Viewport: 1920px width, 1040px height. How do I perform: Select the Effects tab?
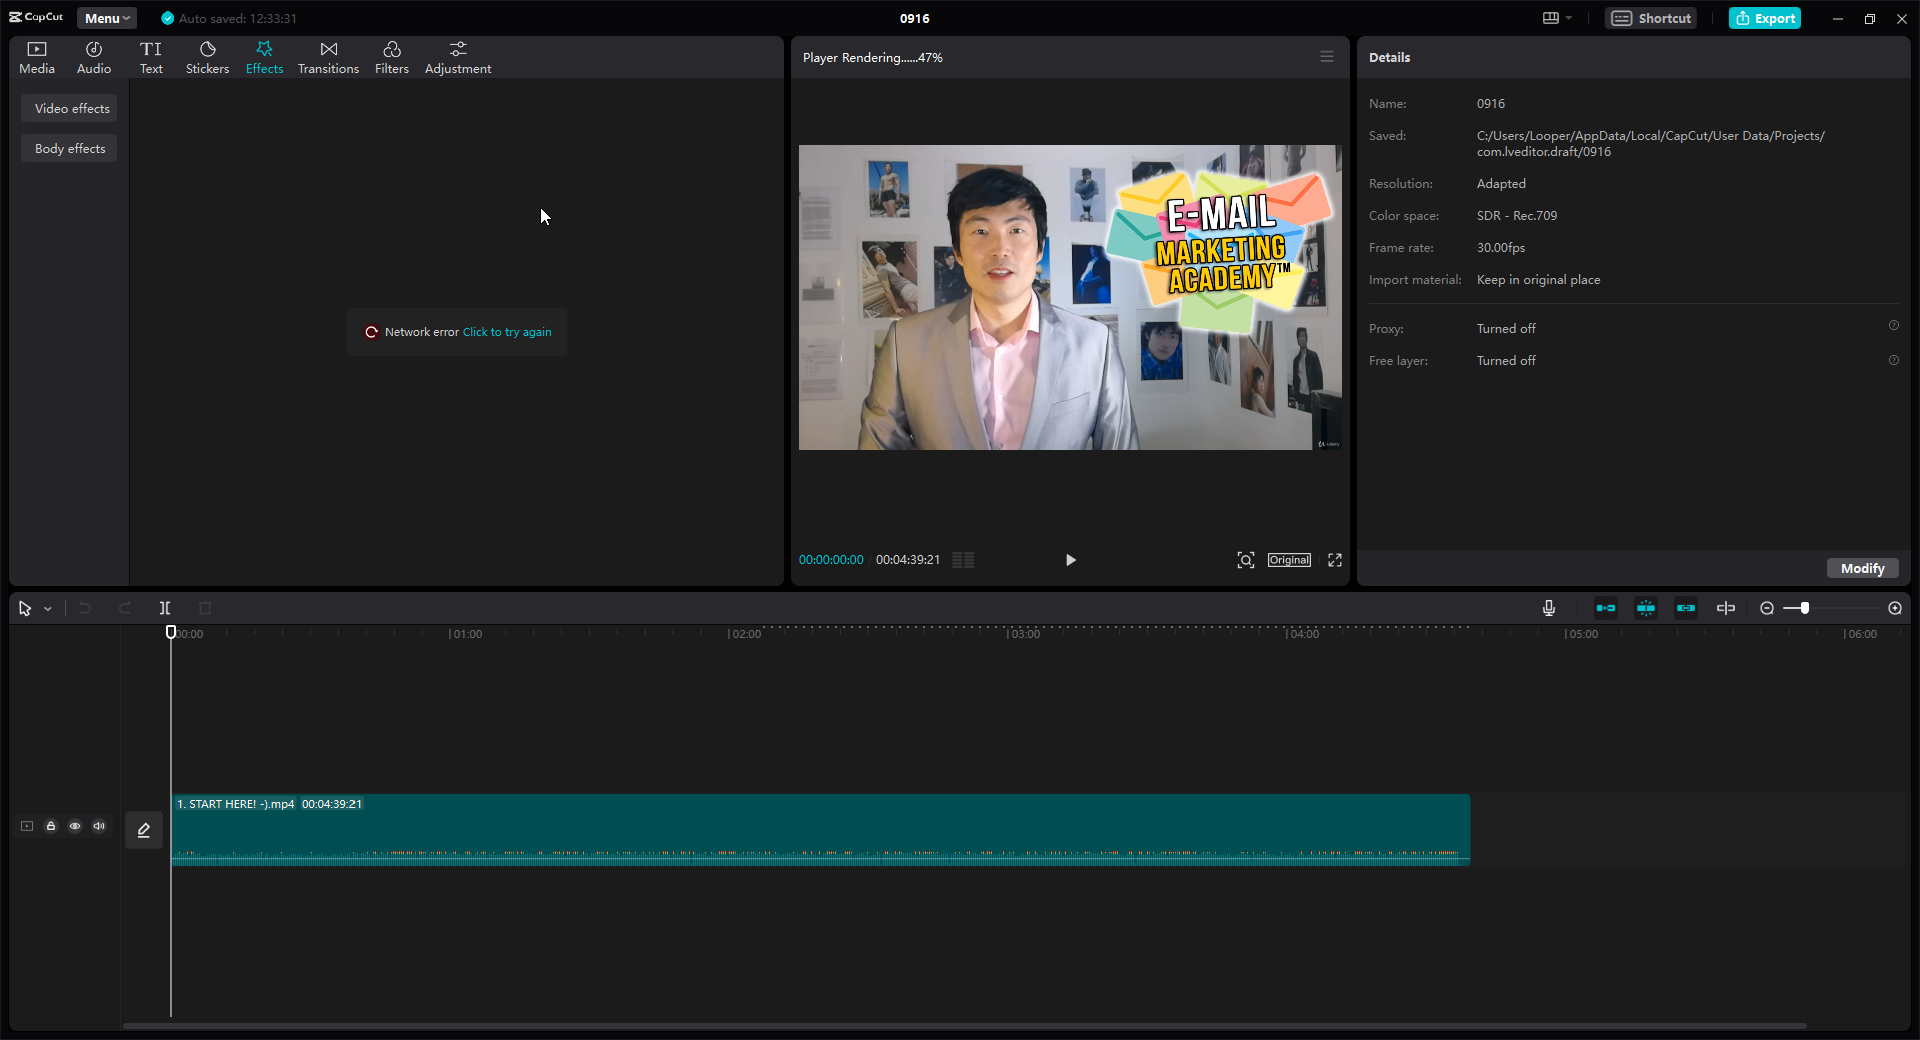(x=265, y=58)
